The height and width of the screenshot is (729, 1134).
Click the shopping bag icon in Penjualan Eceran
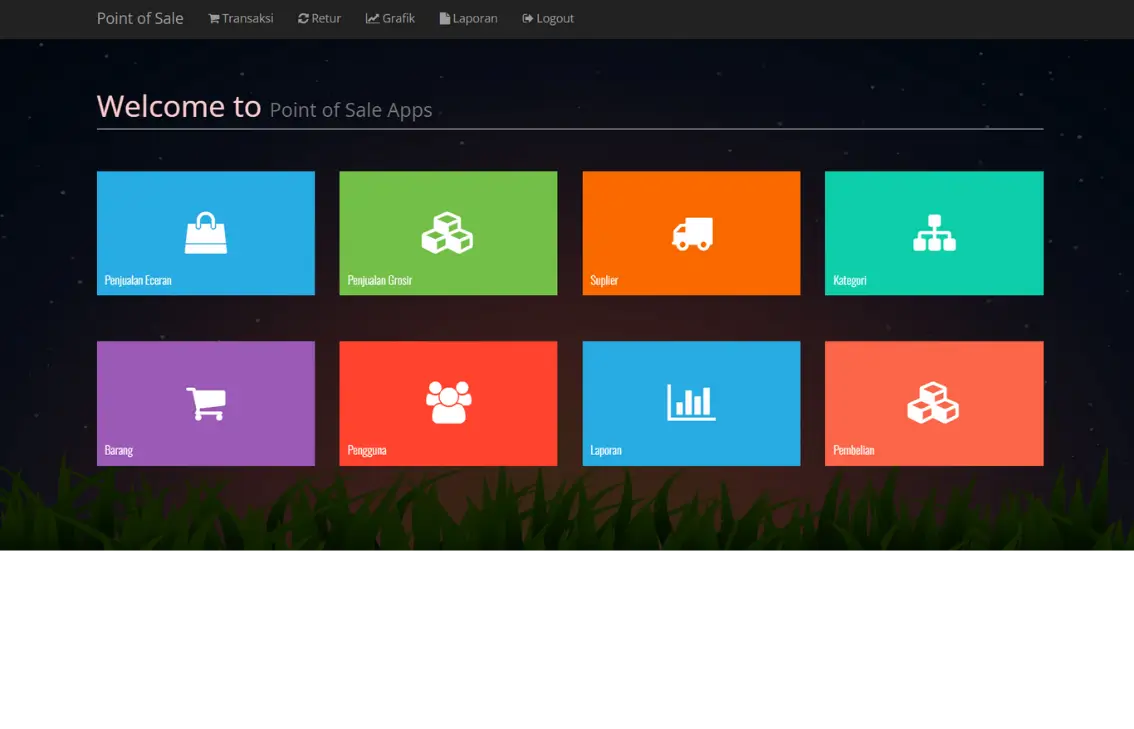tap(206, 233)
